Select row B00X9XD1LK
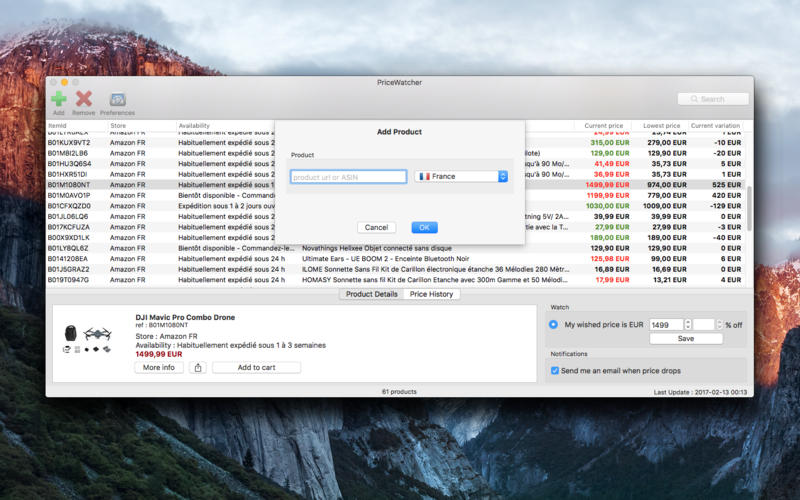Image resolution: width=800 pixels, height=500 pixels. (x=395, y=237)
